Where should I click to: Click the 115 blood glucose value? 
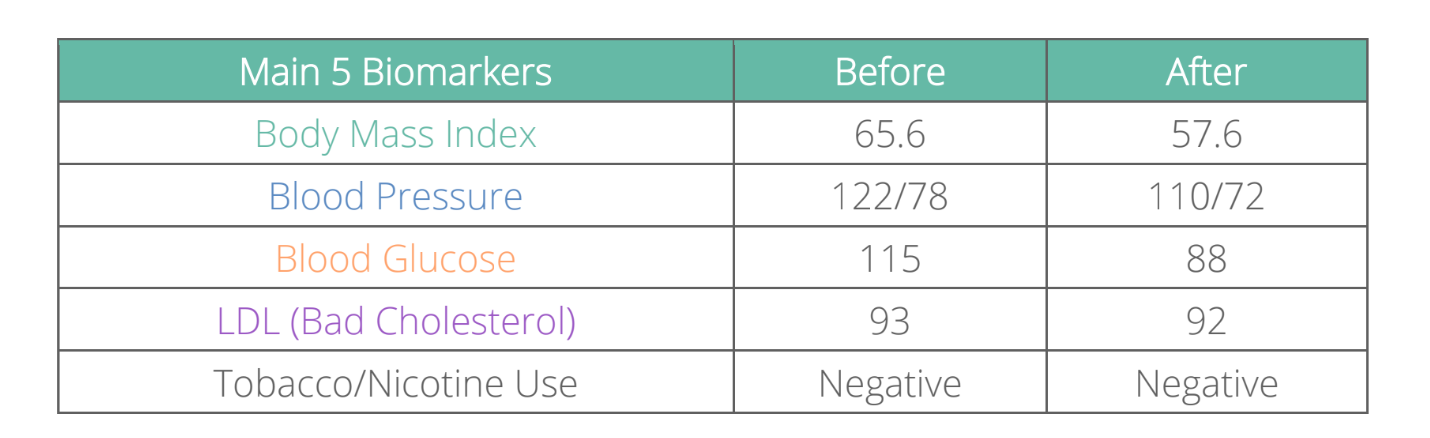coord(890,258)
